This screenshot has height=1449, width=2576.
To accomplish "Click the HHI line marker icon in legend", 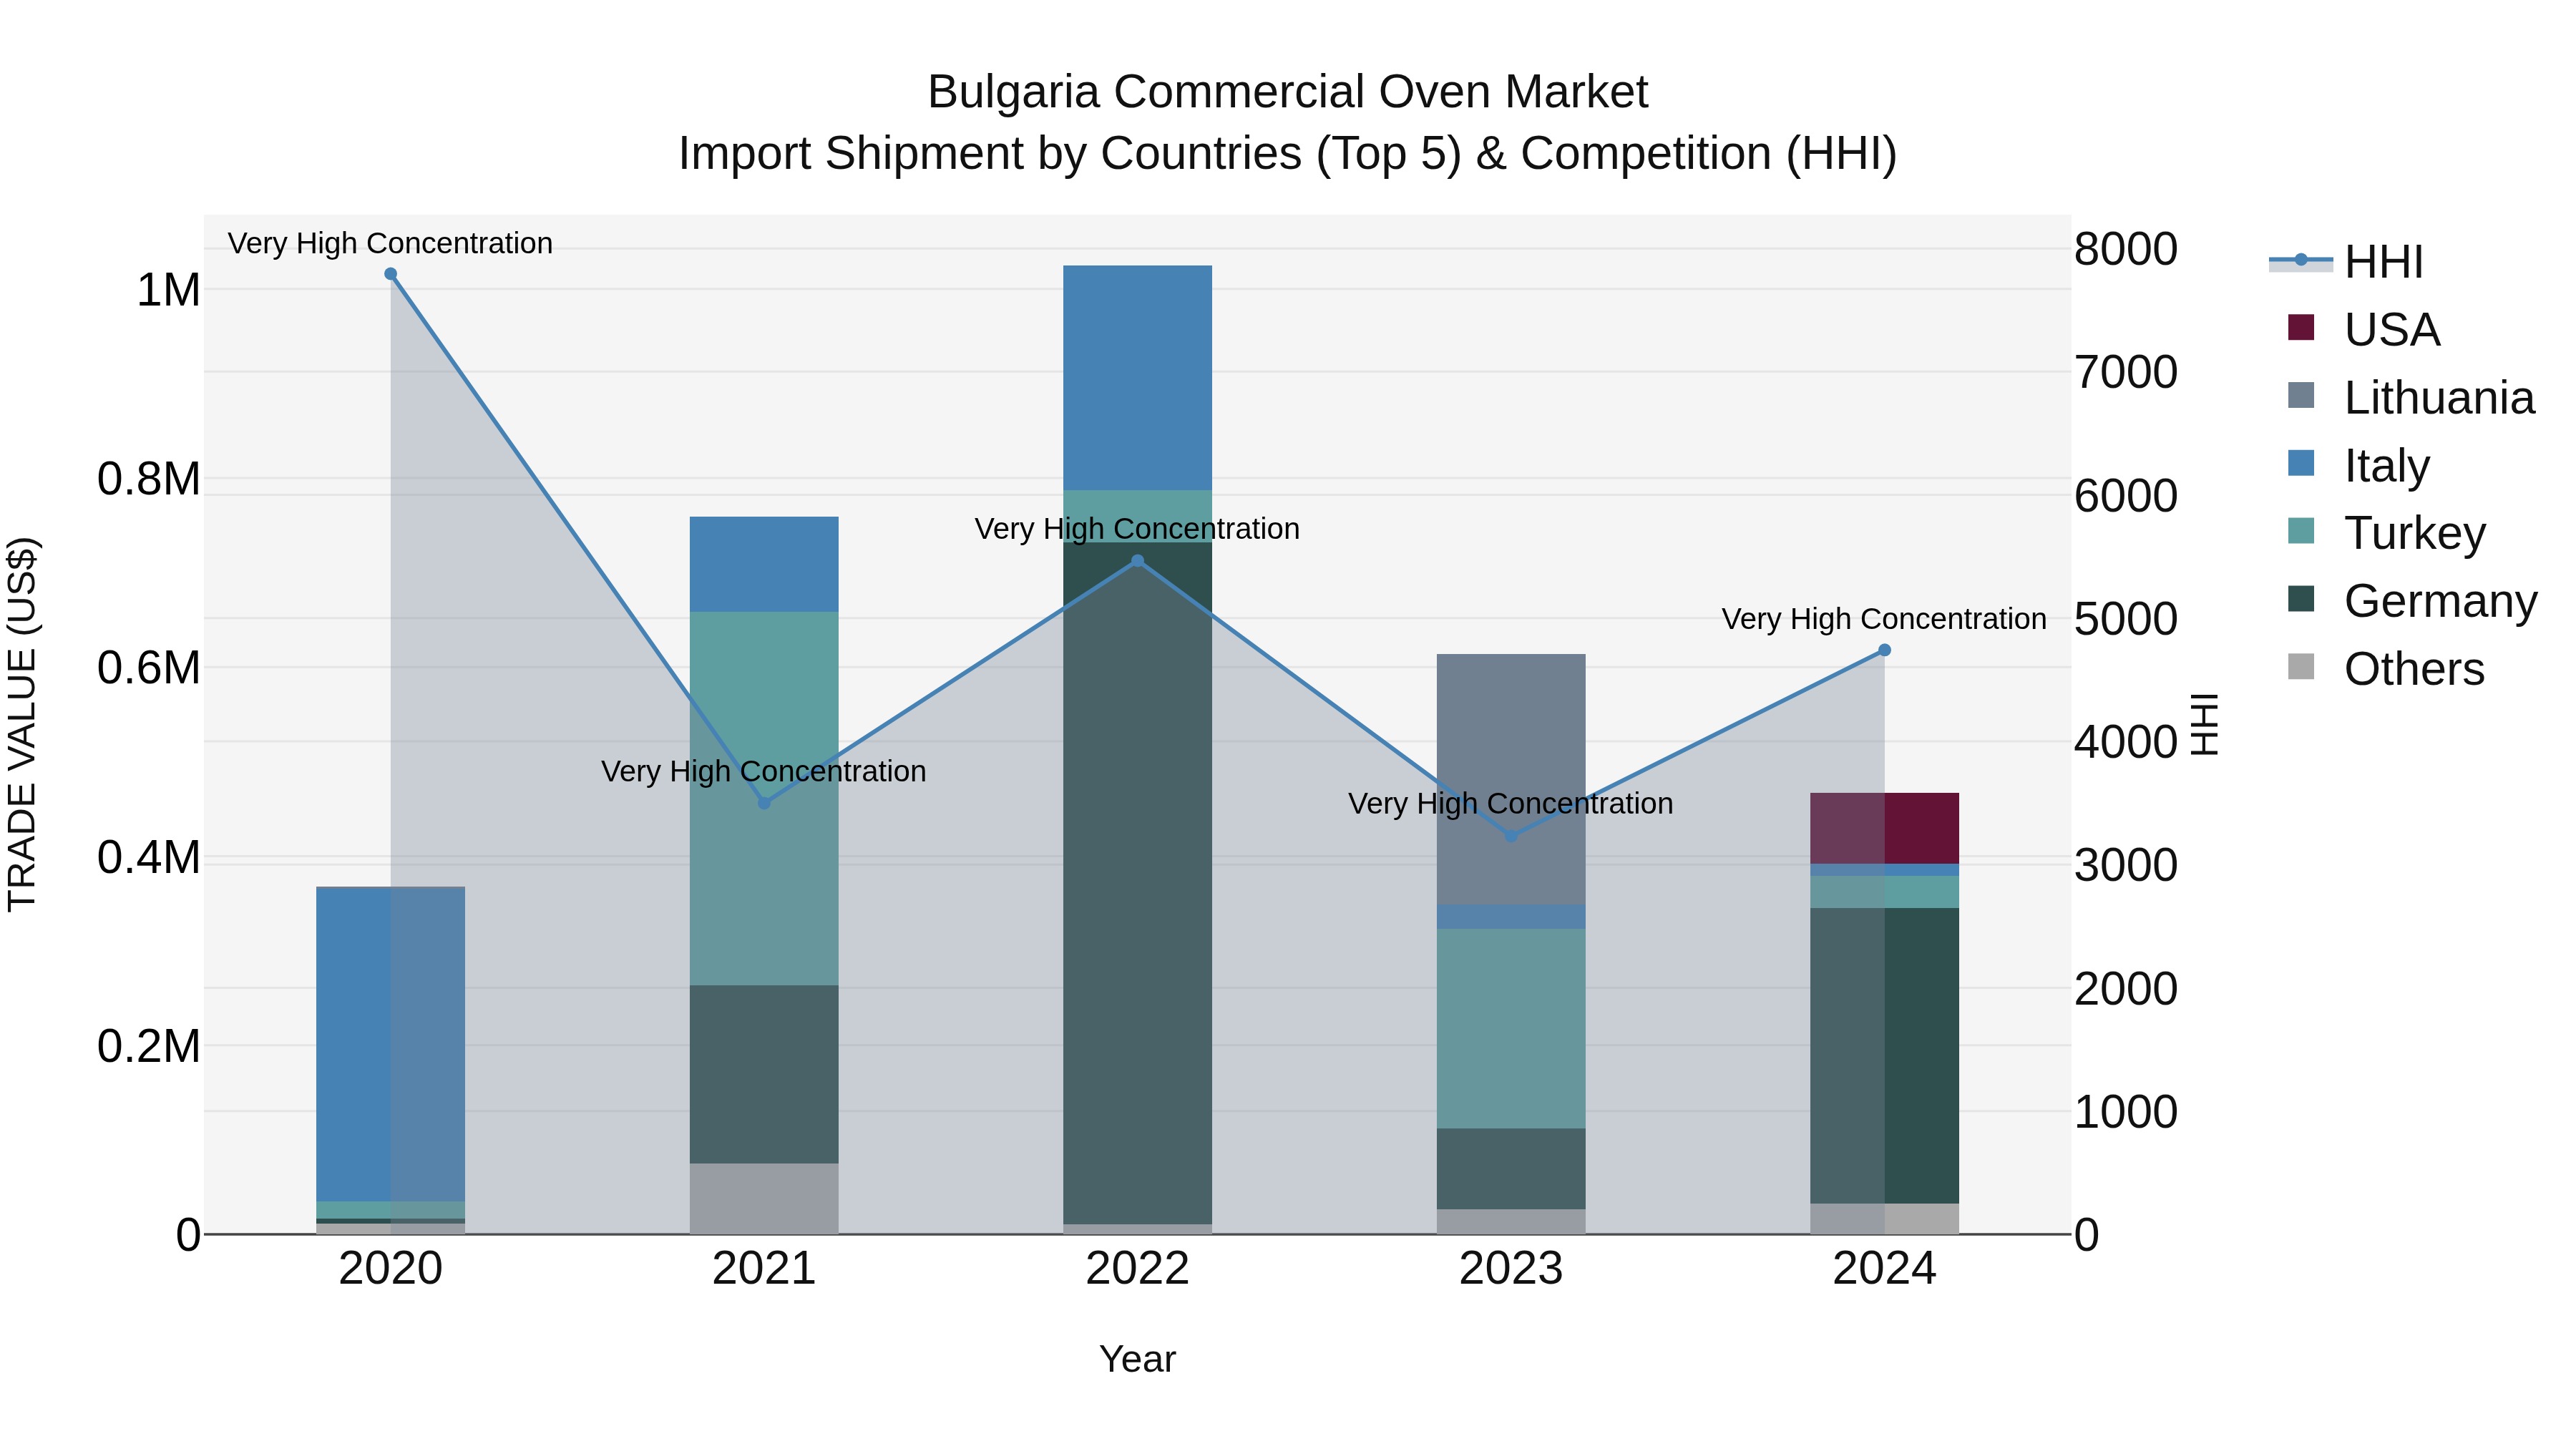I will (2301, 260).
